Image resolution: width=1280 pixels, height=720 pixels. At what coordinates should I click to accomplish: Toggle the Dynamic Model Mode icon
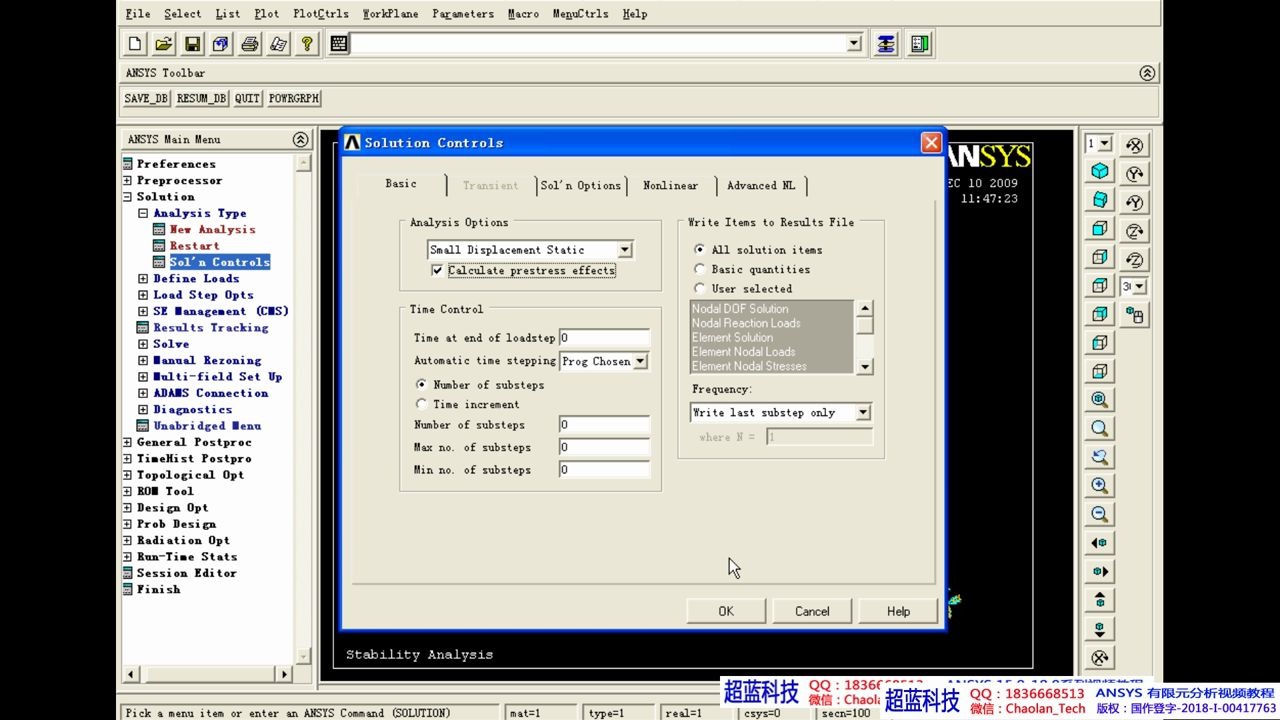pyautogui.click(x=1135, y=315)
